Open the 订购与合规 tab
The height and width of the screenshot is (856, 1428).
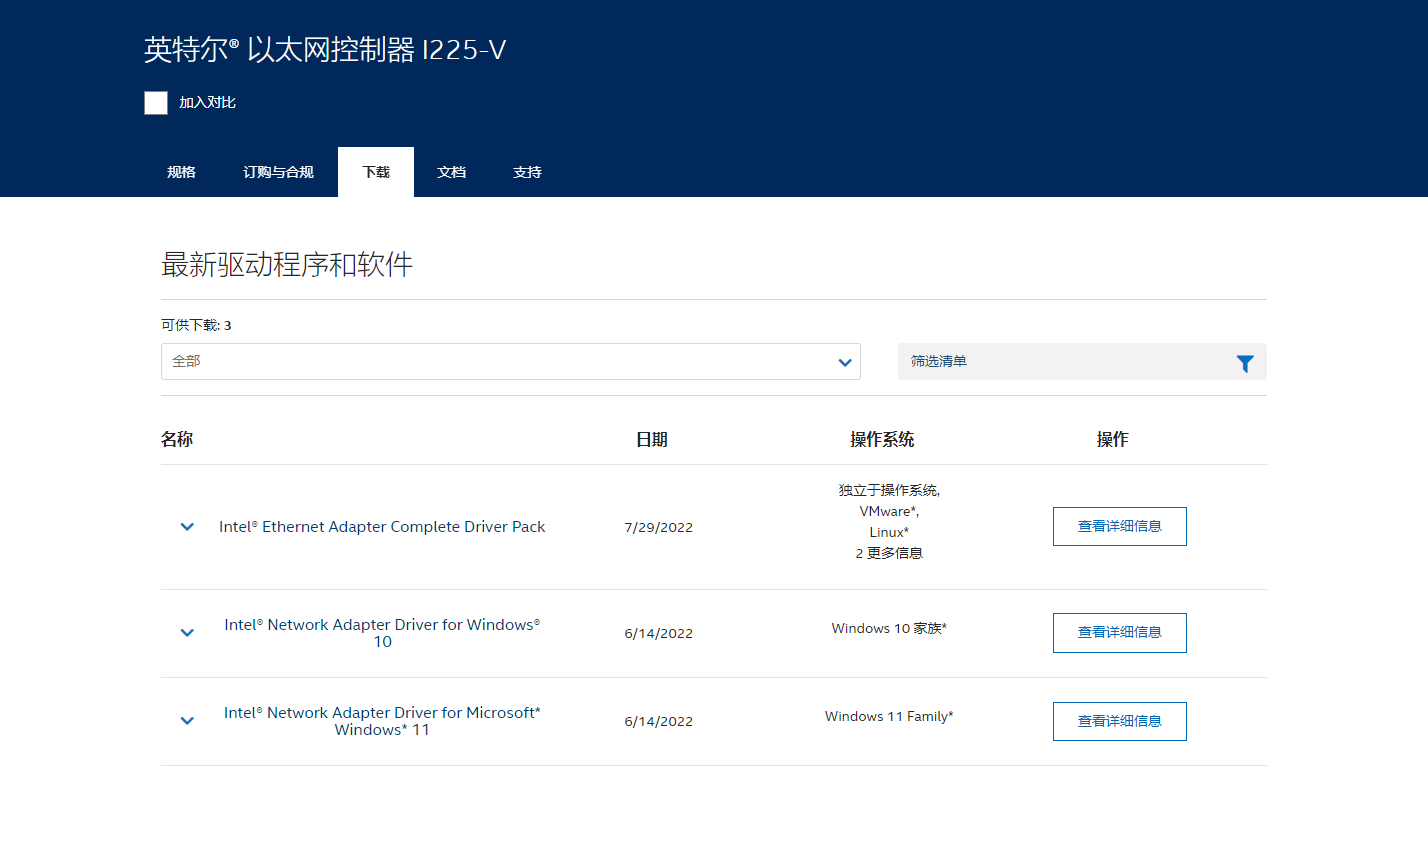pos(277,172)
